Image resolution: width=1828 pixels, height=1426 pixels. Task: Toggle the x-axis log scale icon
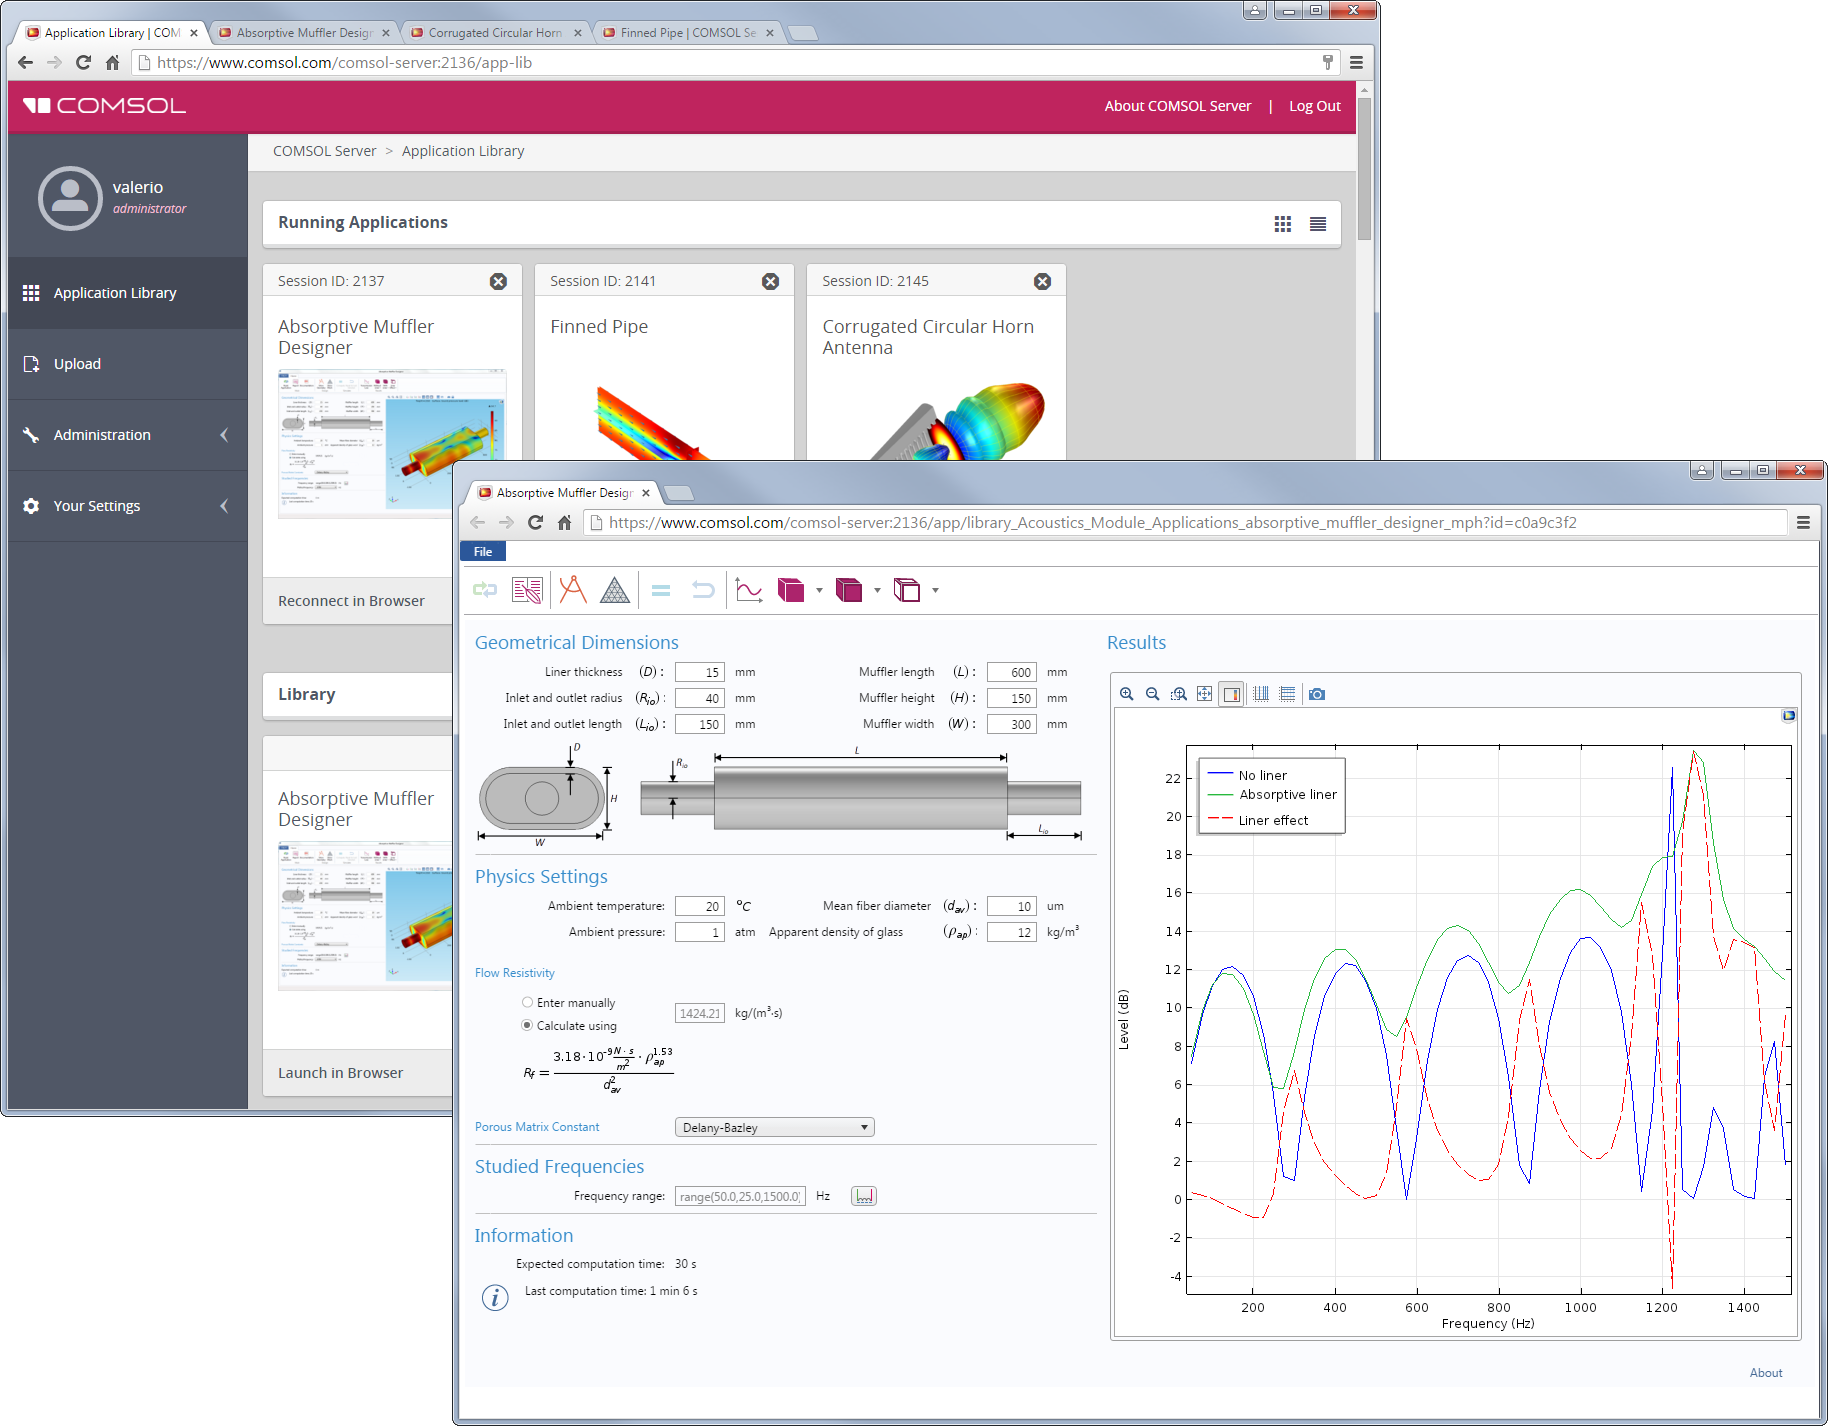tap(1261, 694)
